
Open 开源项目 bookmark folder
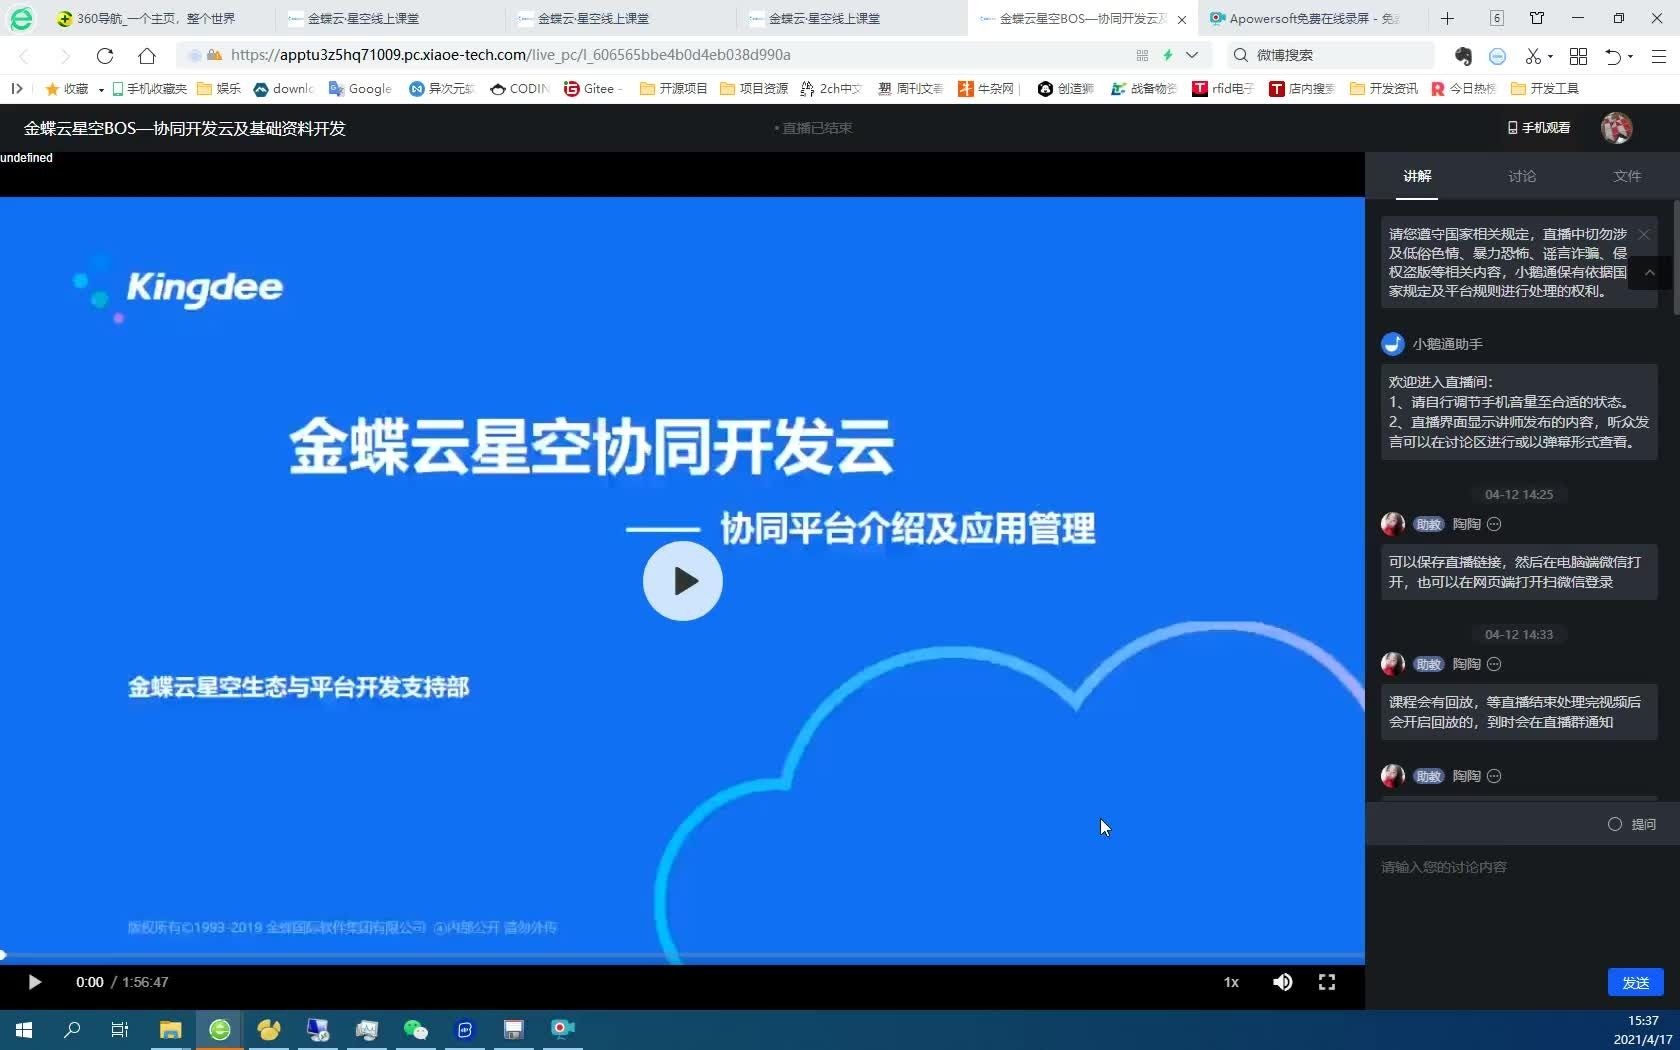pyautogui.click(x=673, y=88)
